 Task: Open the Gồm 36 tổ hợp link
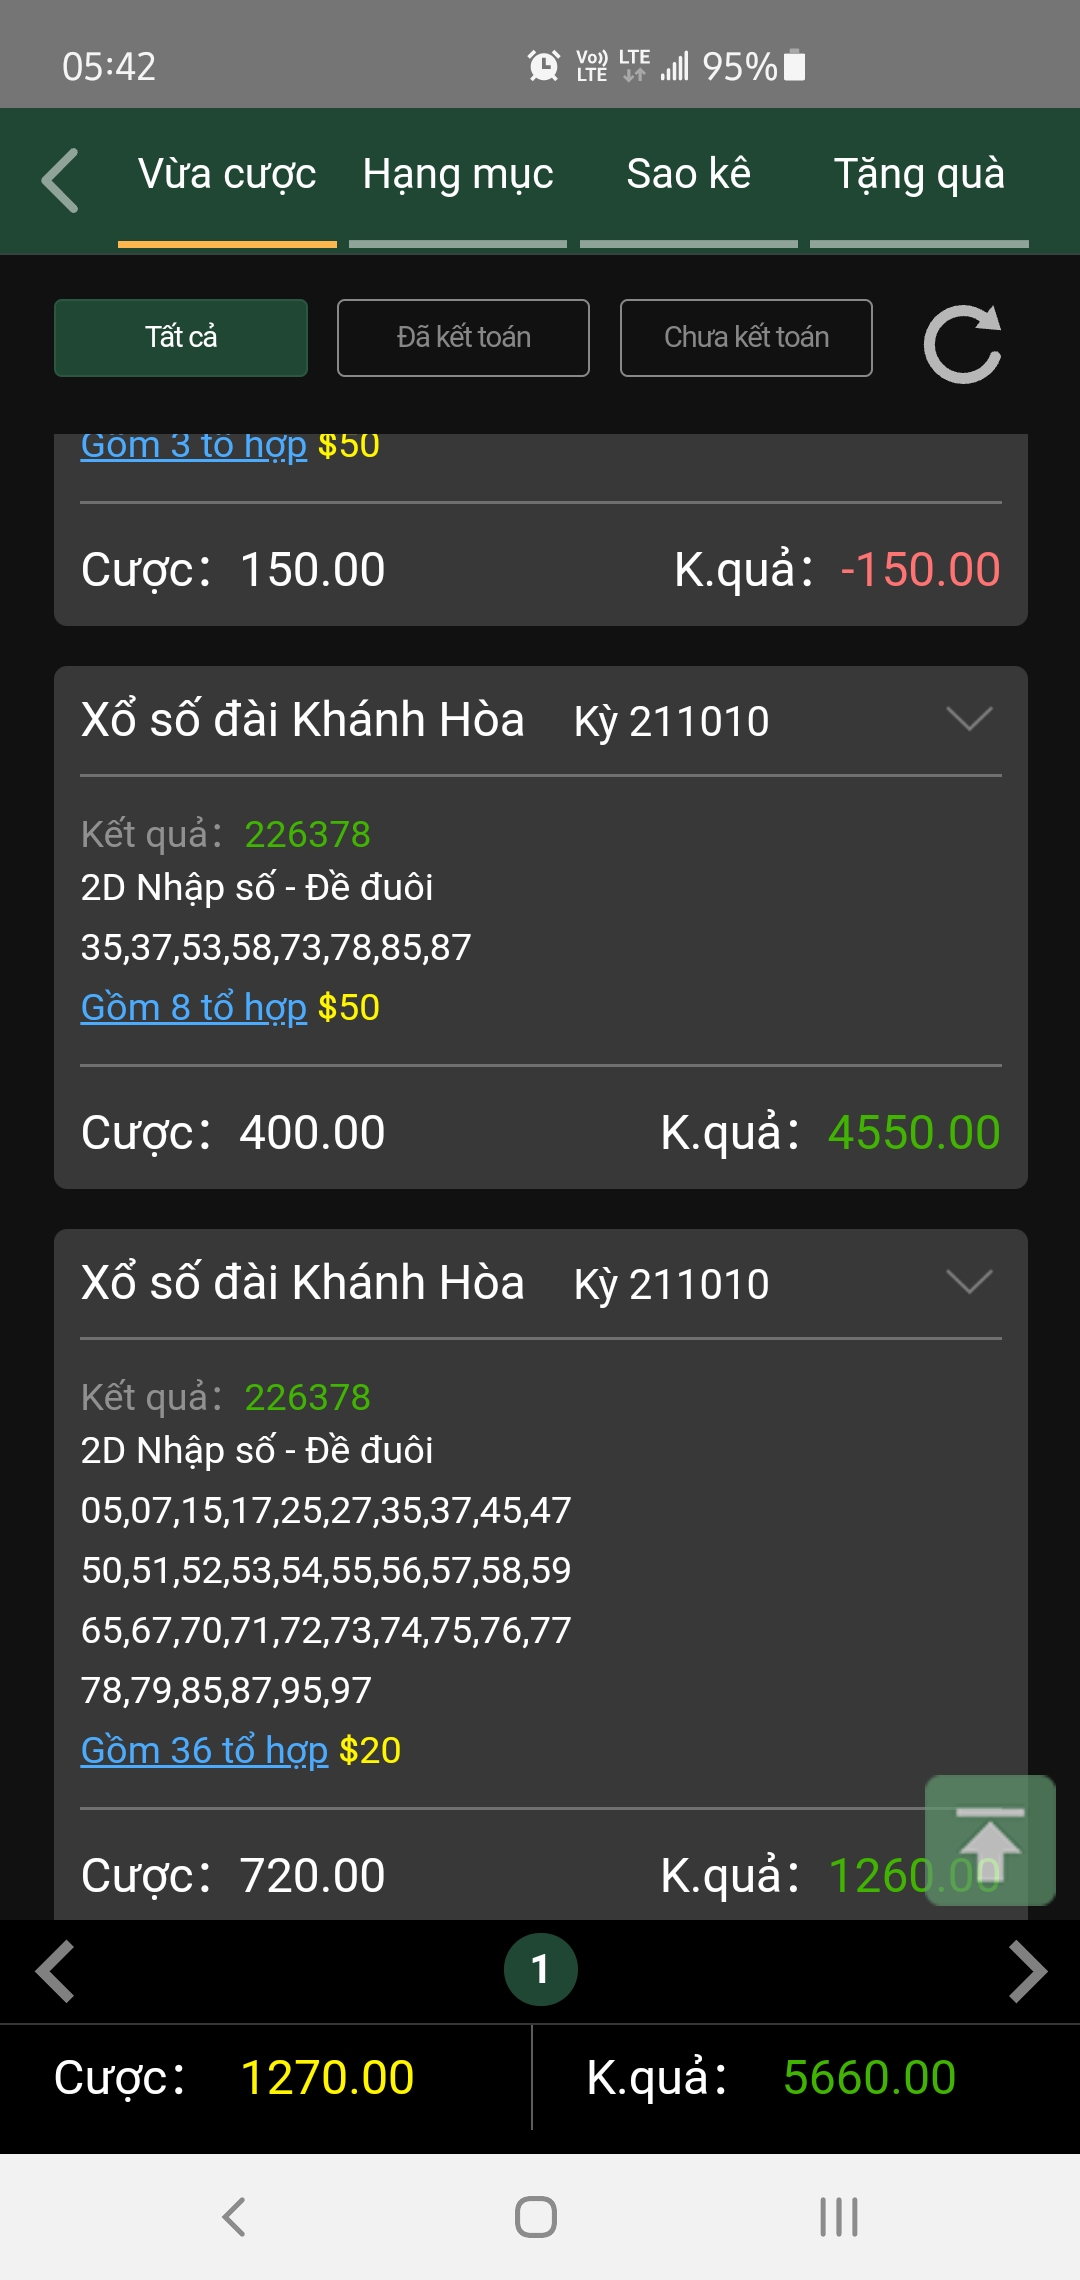[x=204, y=1750]
